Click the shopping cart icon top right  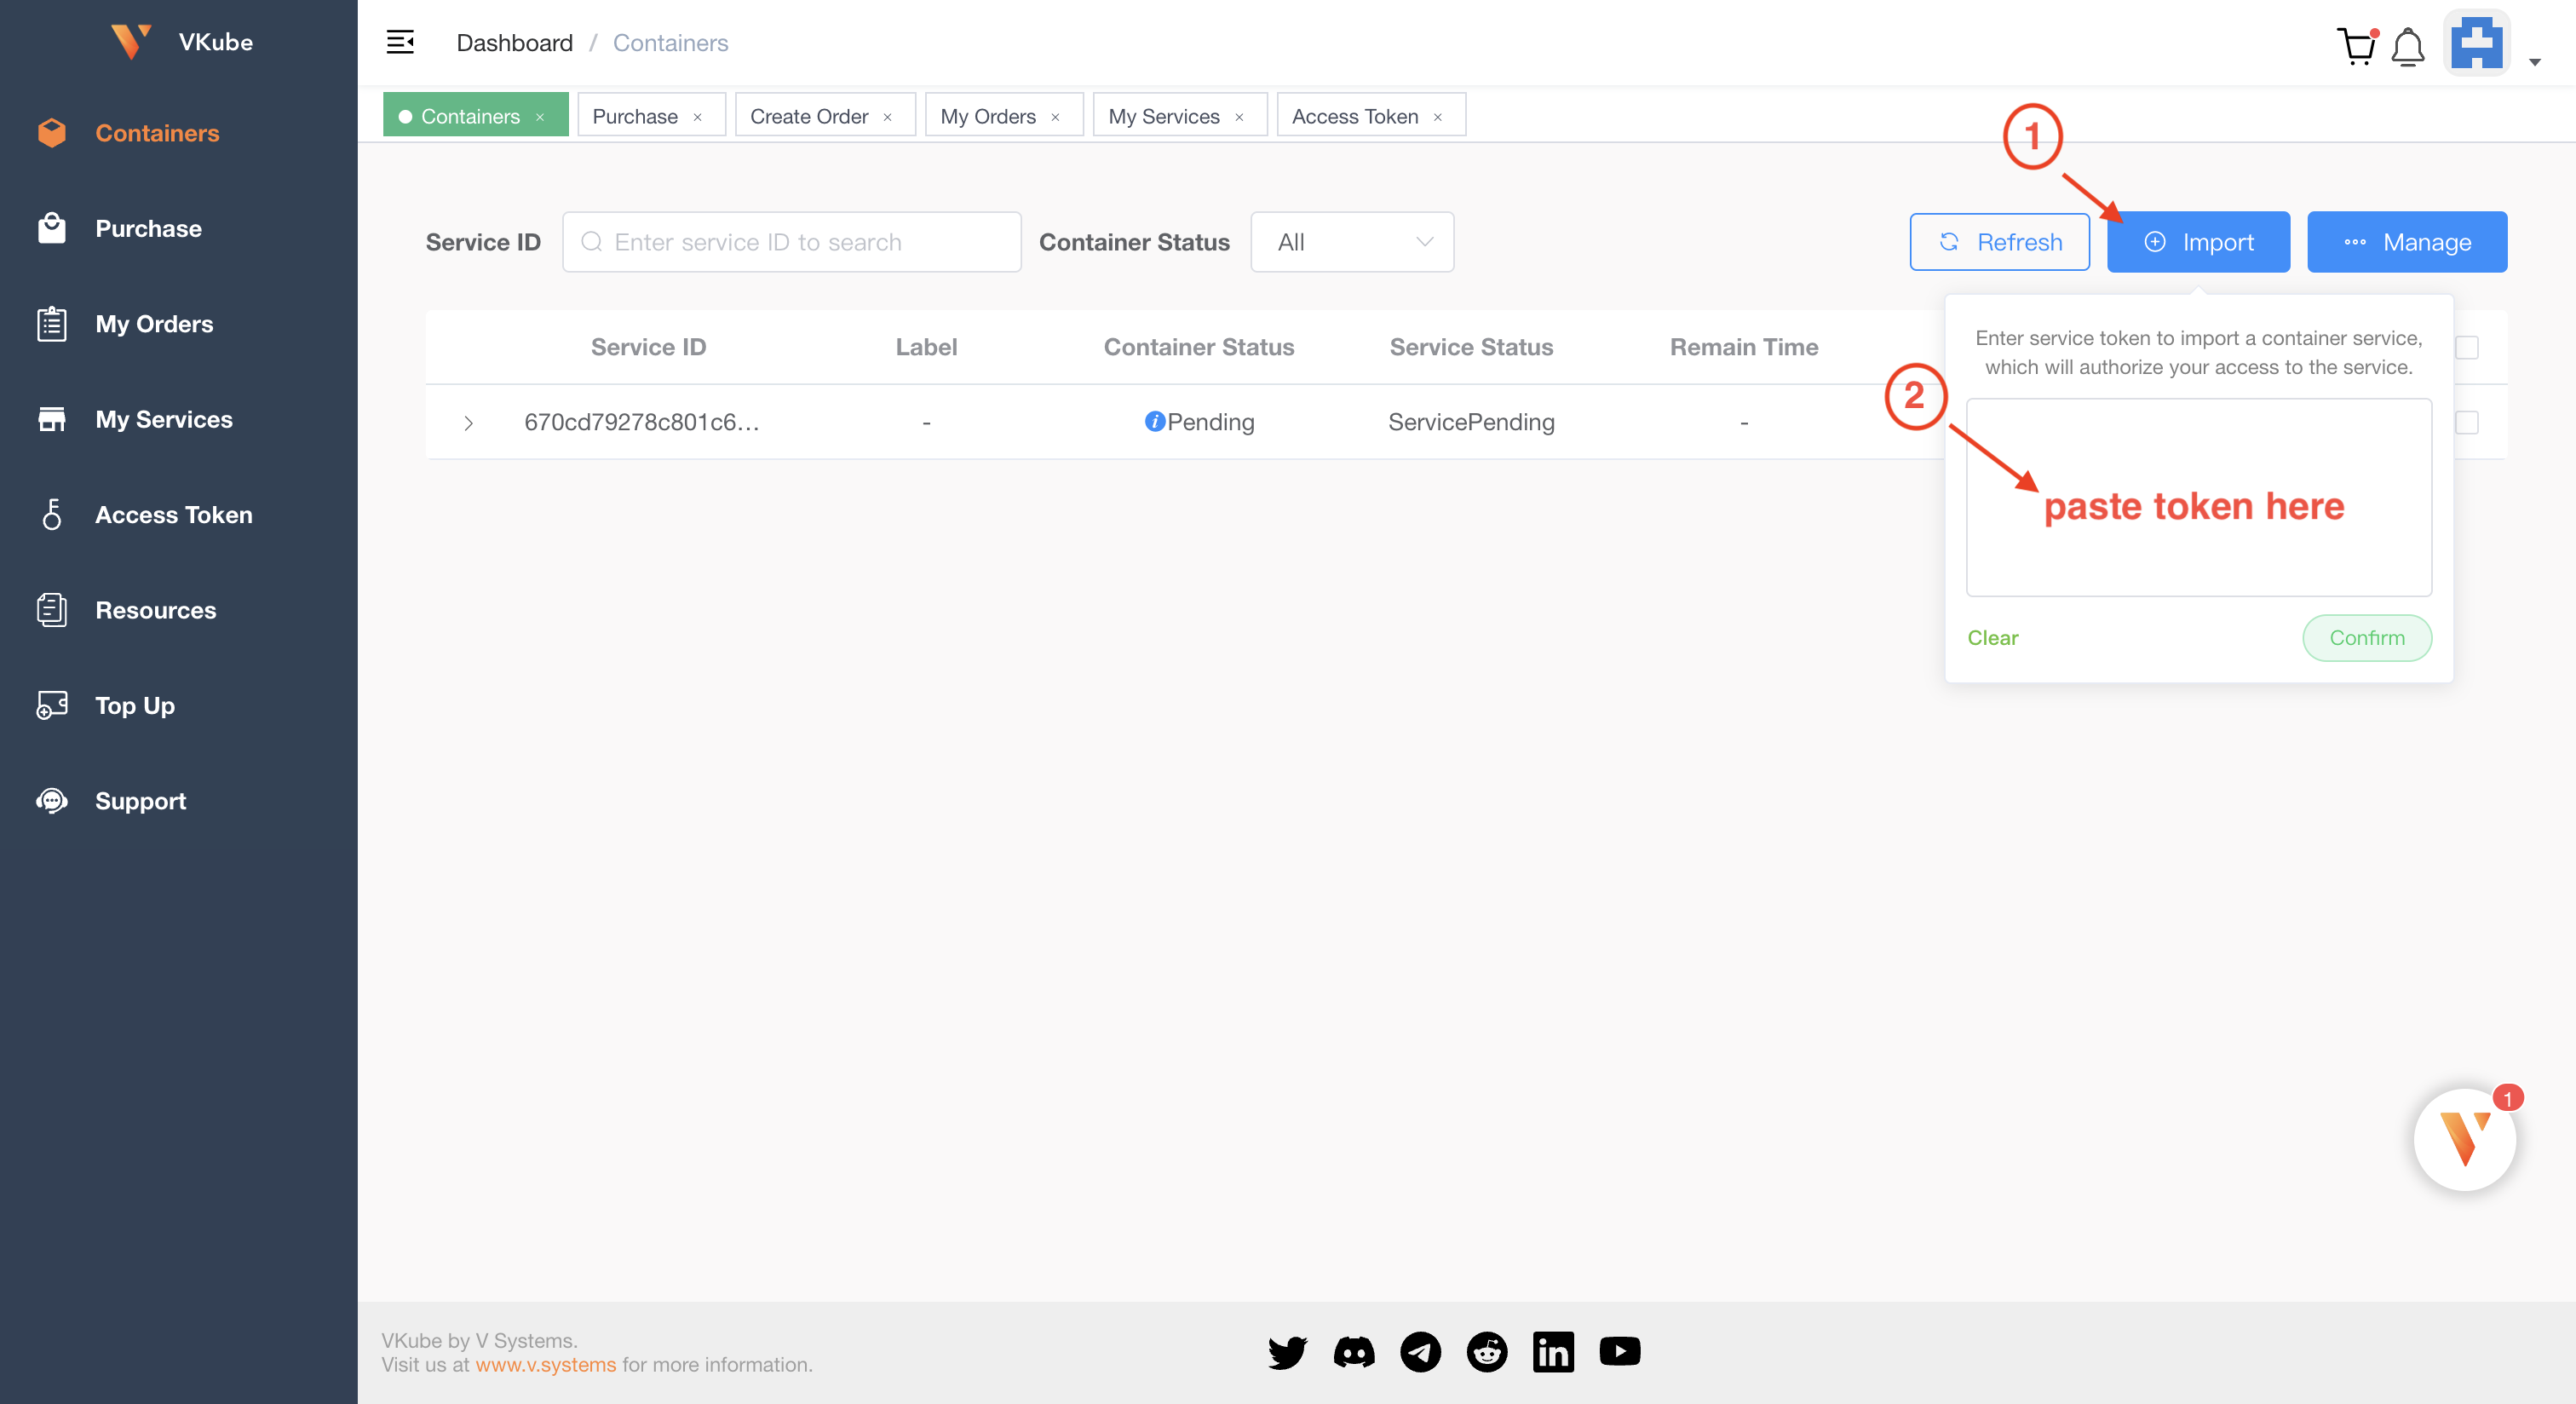[x=2353, y=40]
